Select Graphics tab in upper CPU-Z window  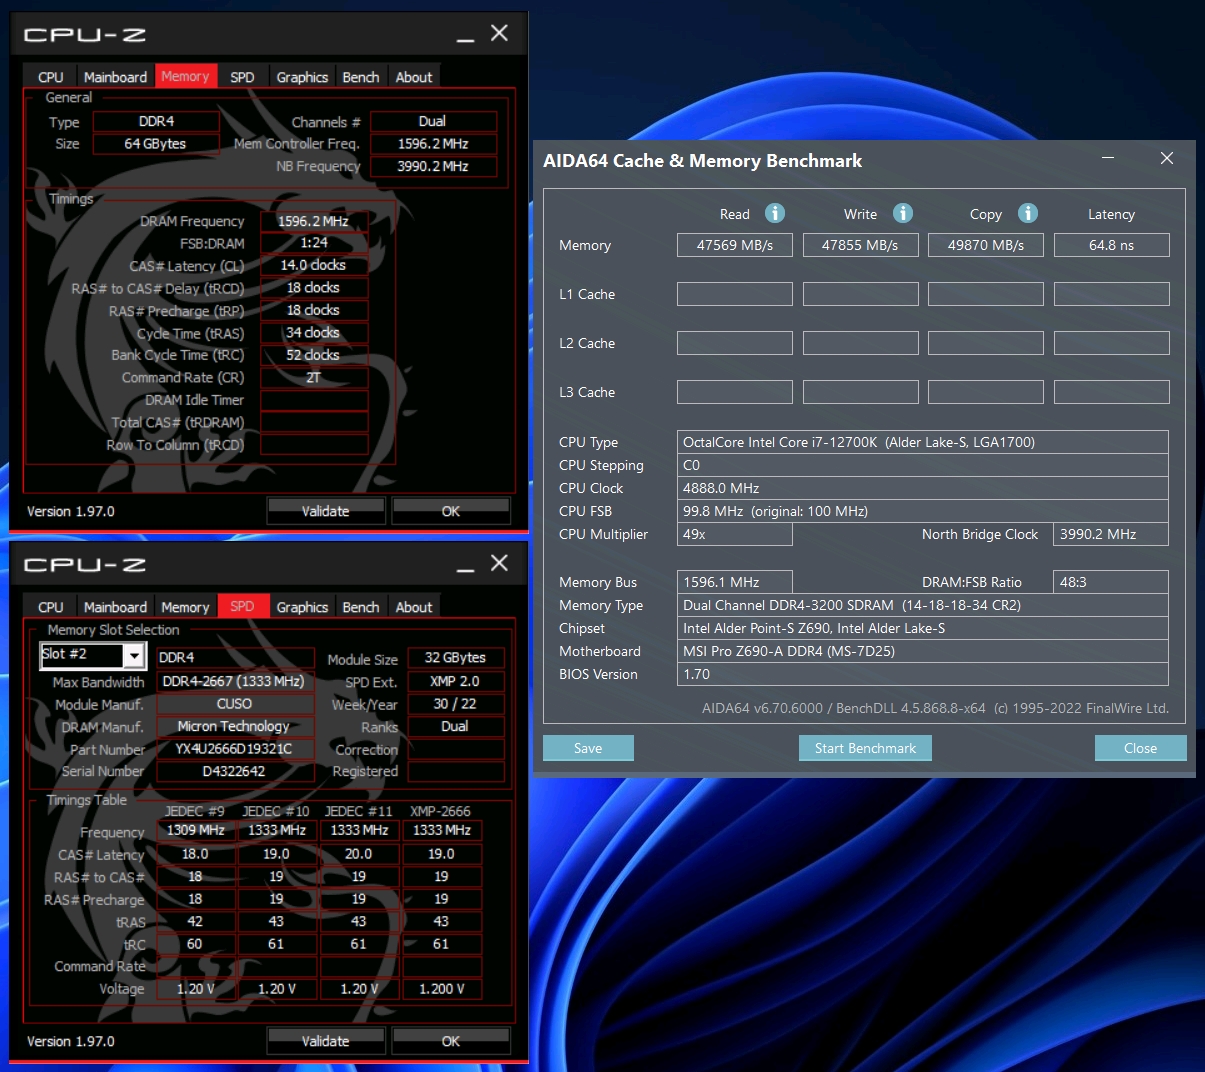(x=302, y=77)
